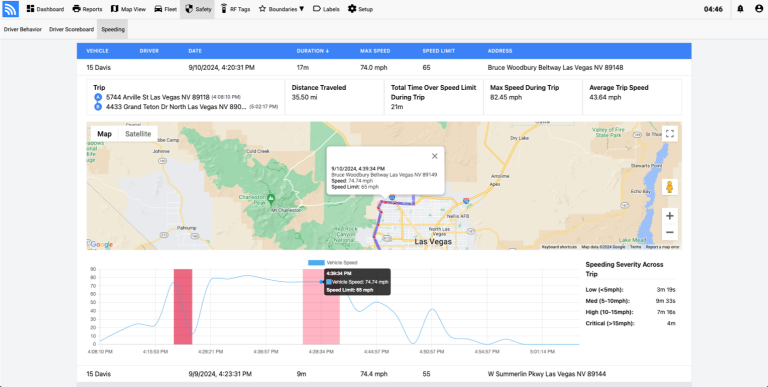Click the Street View pegman icon
The height and width of the screenshot is (387, 768).
(x=670, y=187)
